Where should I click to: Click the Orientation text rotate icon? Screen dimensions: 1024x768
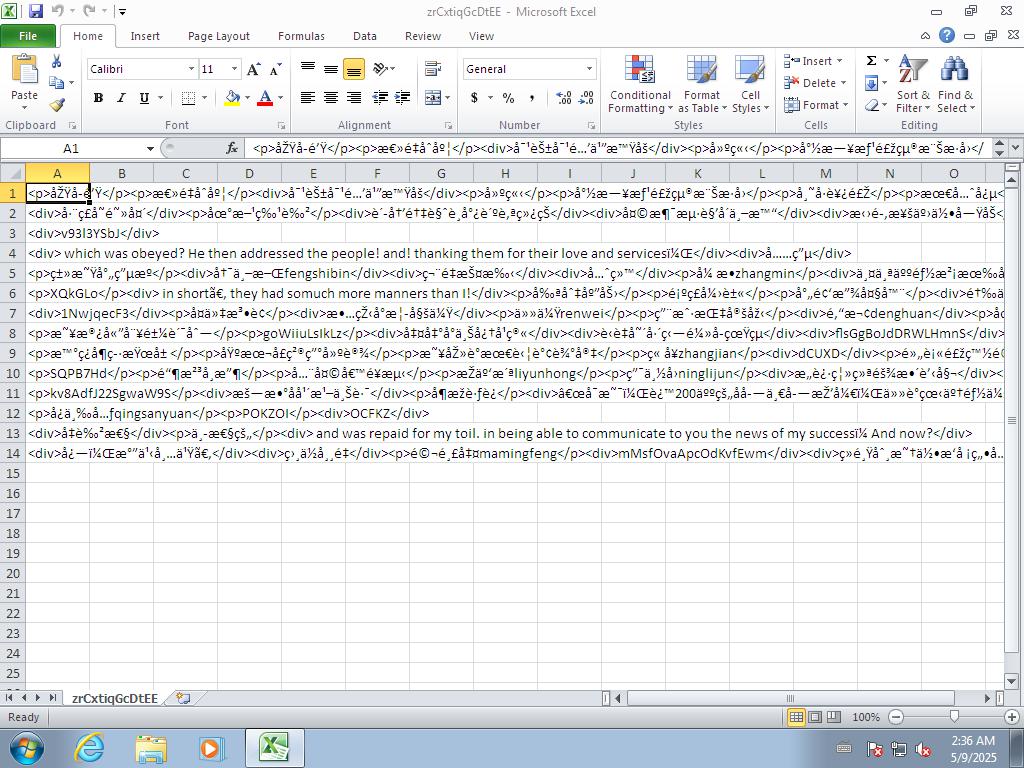point(380,69)
